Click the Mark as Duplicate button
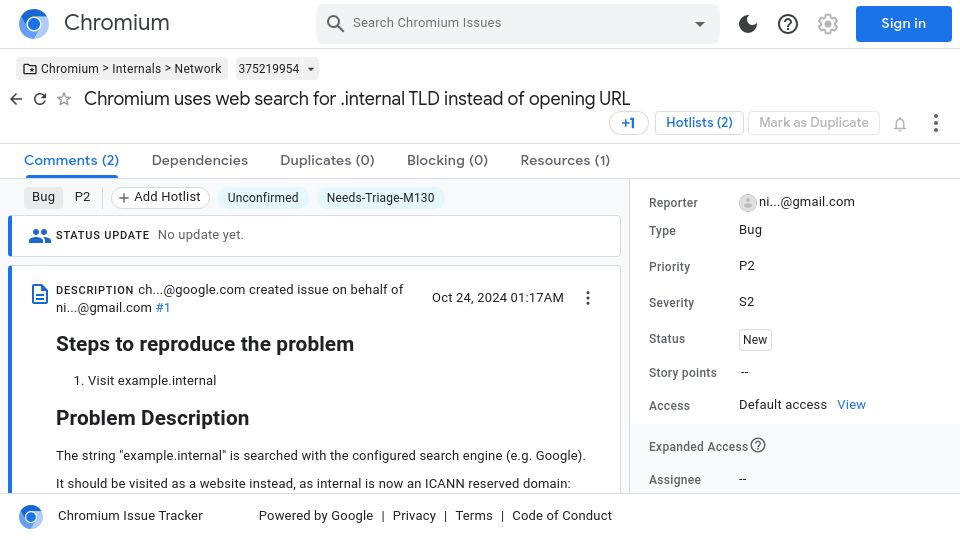Viewport: 960px width, 540px height. [814, 122]
